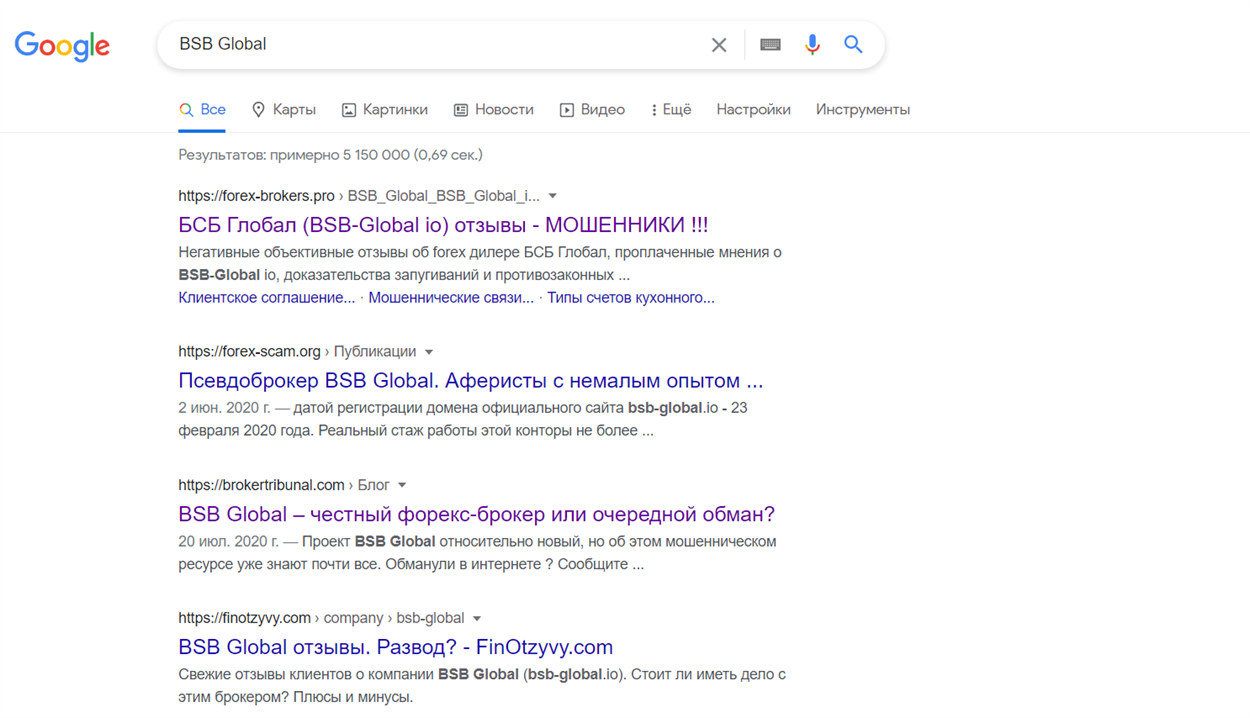Open sitelink Клиентское соглашение...
The image size is (1250, 718).
(x=266, y=298)
